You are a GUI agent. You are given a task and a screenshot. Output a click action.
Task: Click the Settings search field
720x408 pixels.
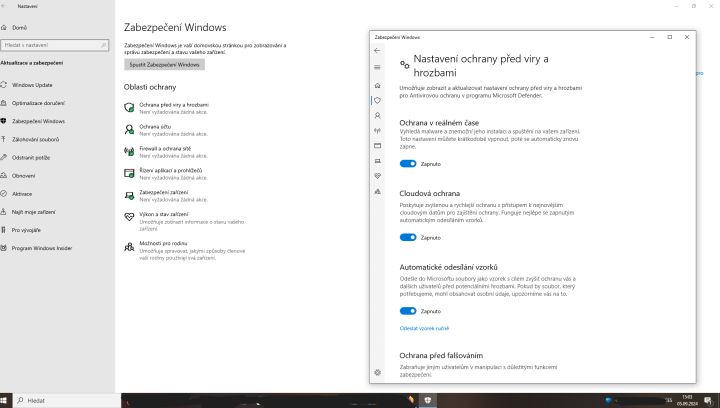point(55,45)
